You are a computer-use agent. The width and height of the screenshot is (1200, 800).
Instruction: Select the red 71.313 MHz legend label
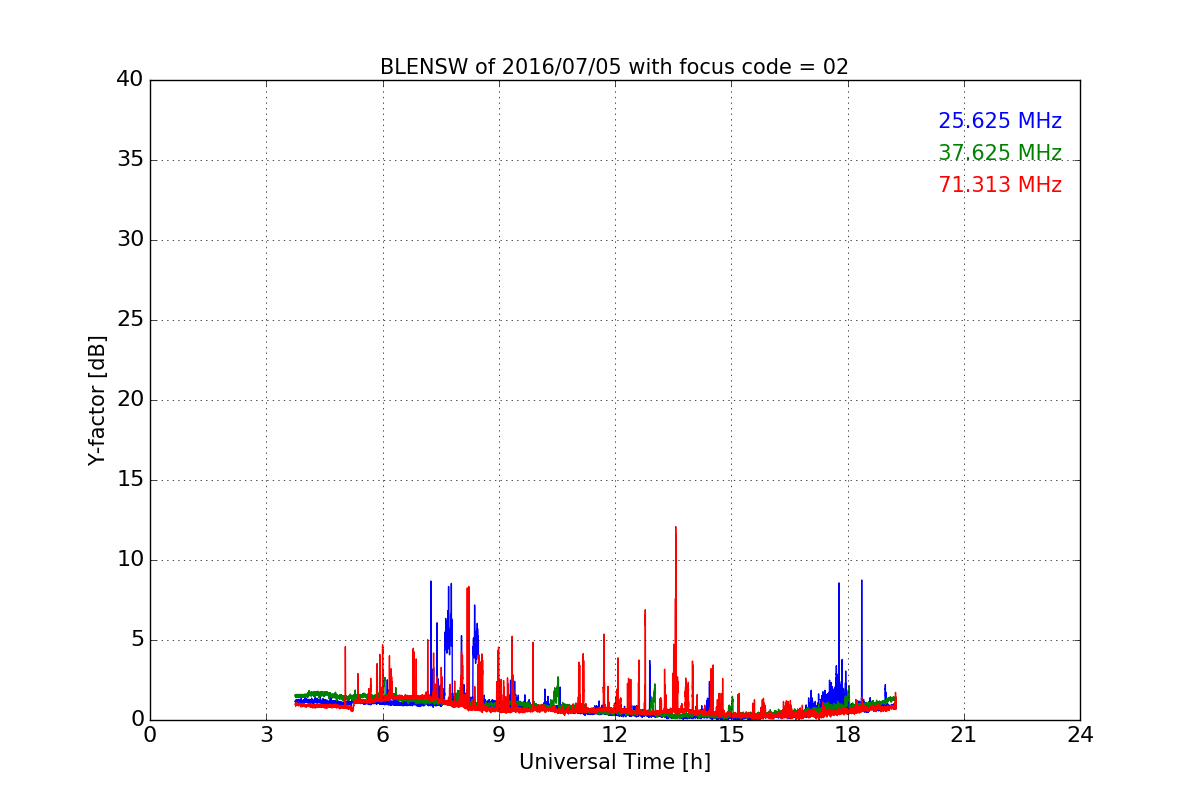point(1000,185)
